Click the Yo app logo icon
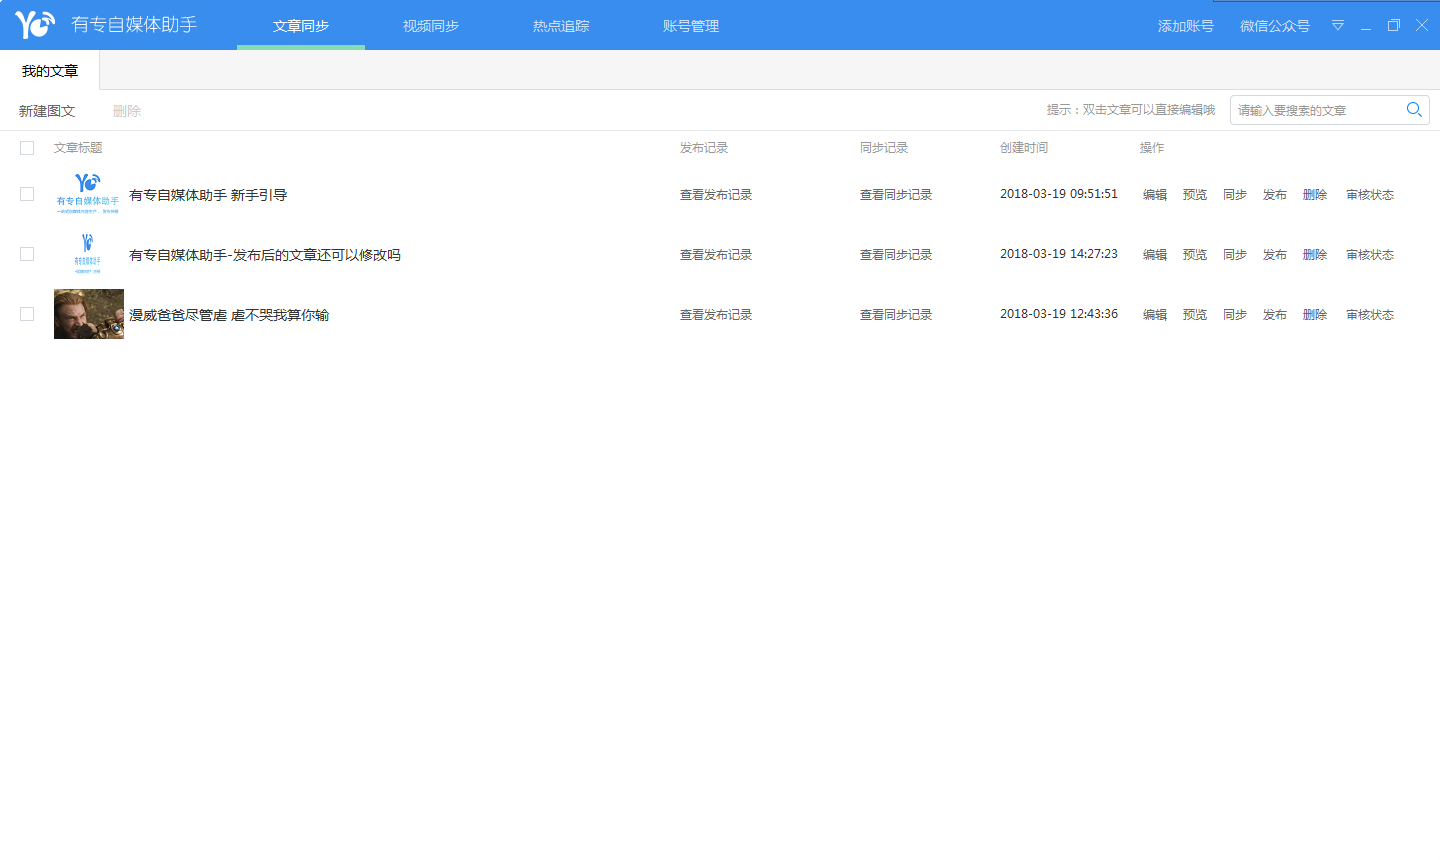1440x860 pixels. coord(35,24)
